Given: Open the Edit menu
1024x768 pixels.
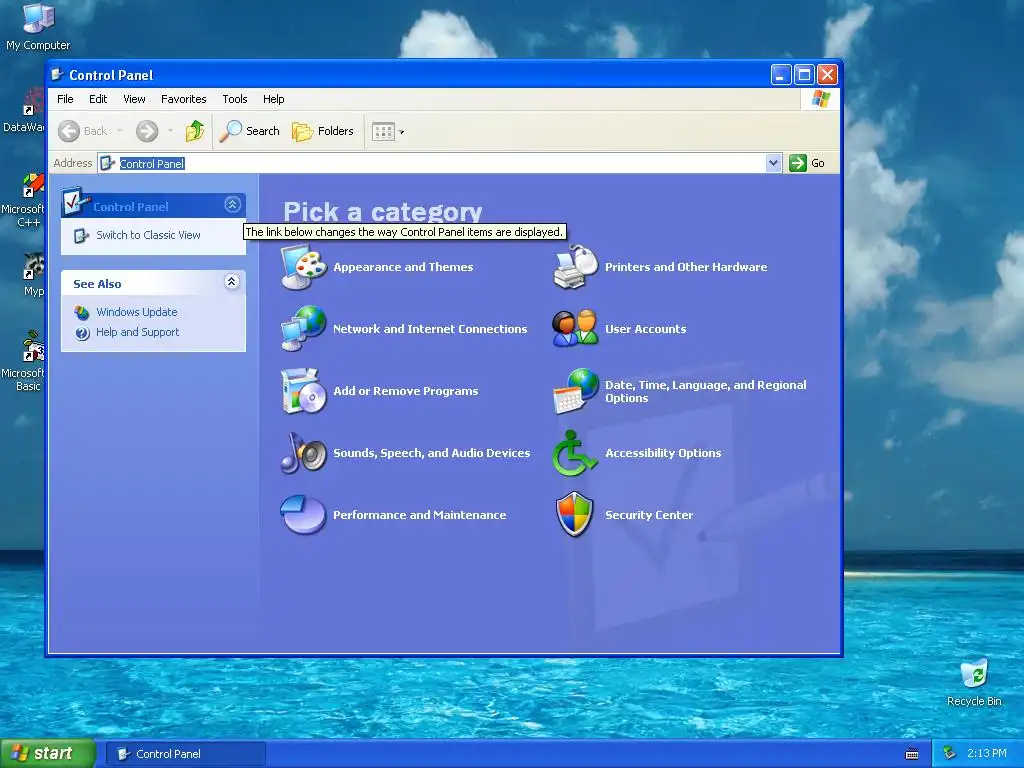Looking at the screenshot, I should click(98, 99).
